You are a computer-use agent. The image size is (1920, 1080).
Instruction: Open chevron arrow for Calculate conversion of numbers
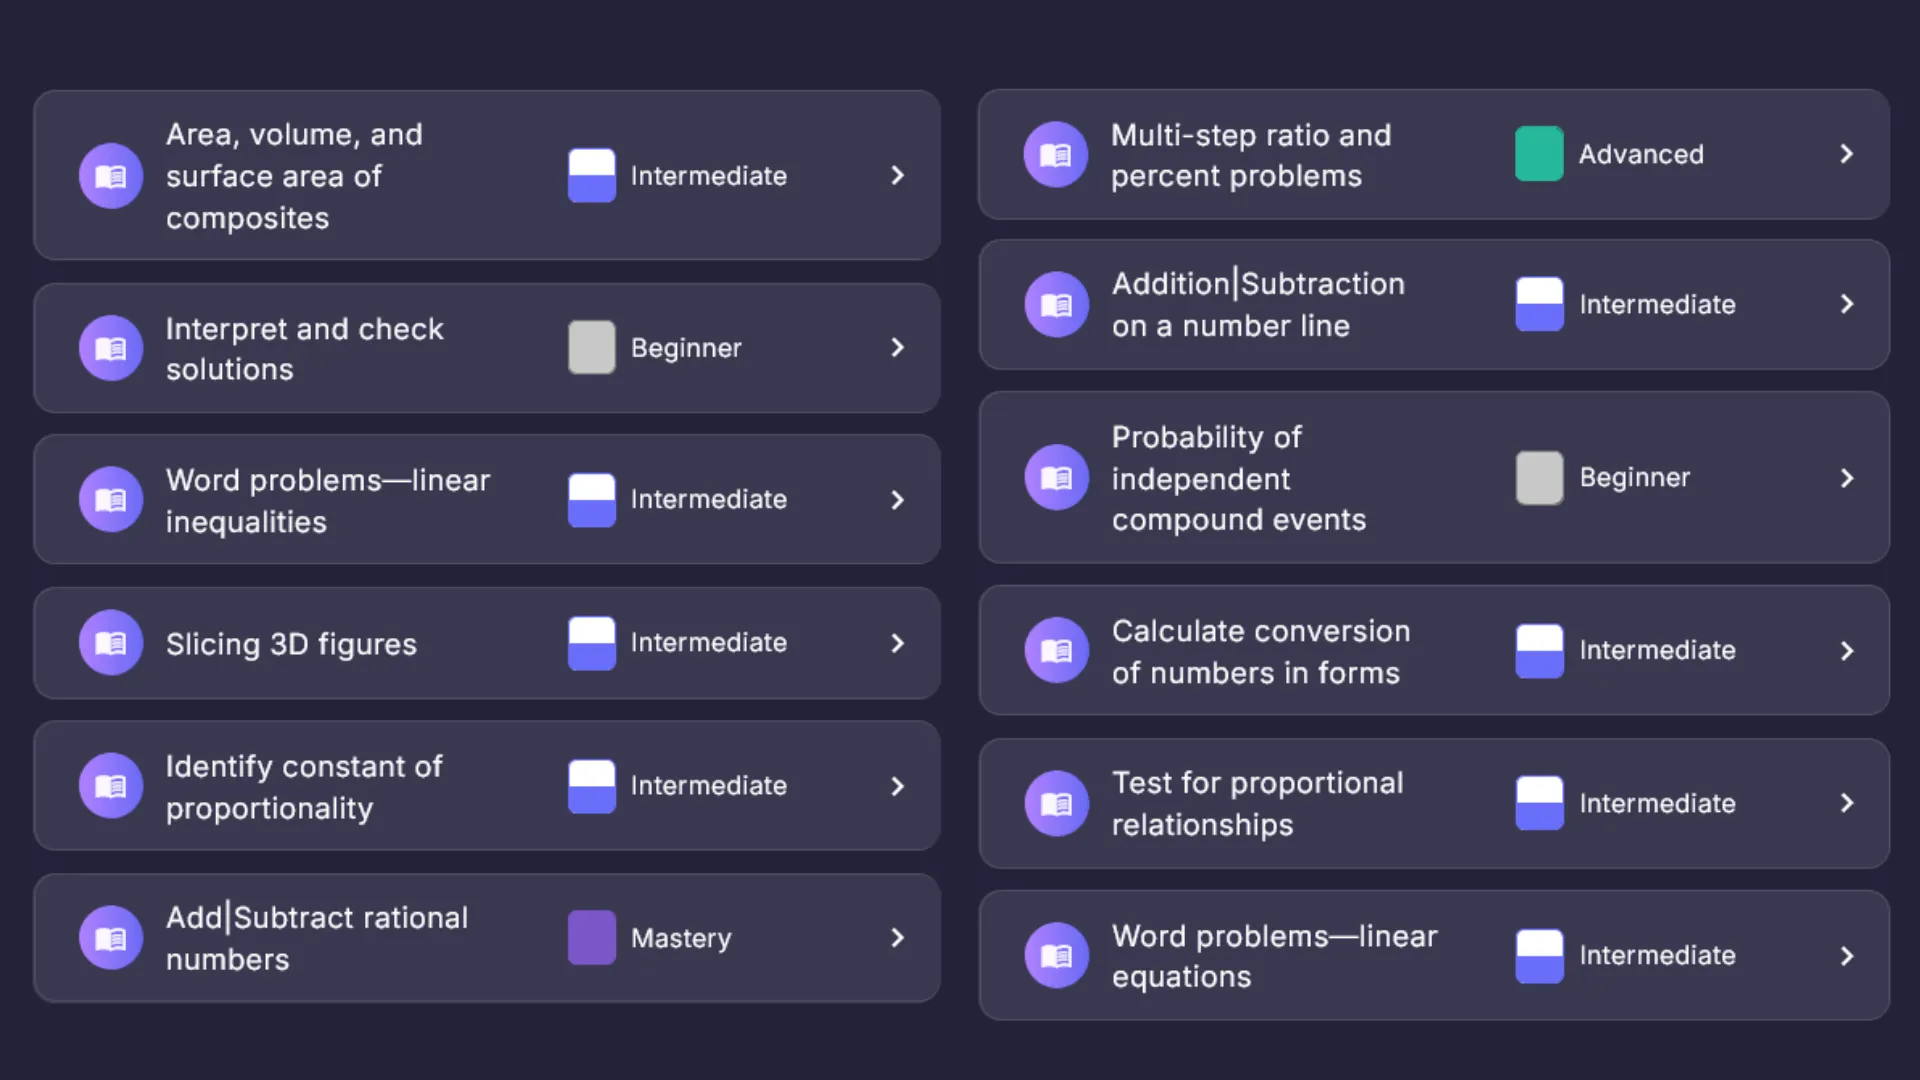point(1846,651)
